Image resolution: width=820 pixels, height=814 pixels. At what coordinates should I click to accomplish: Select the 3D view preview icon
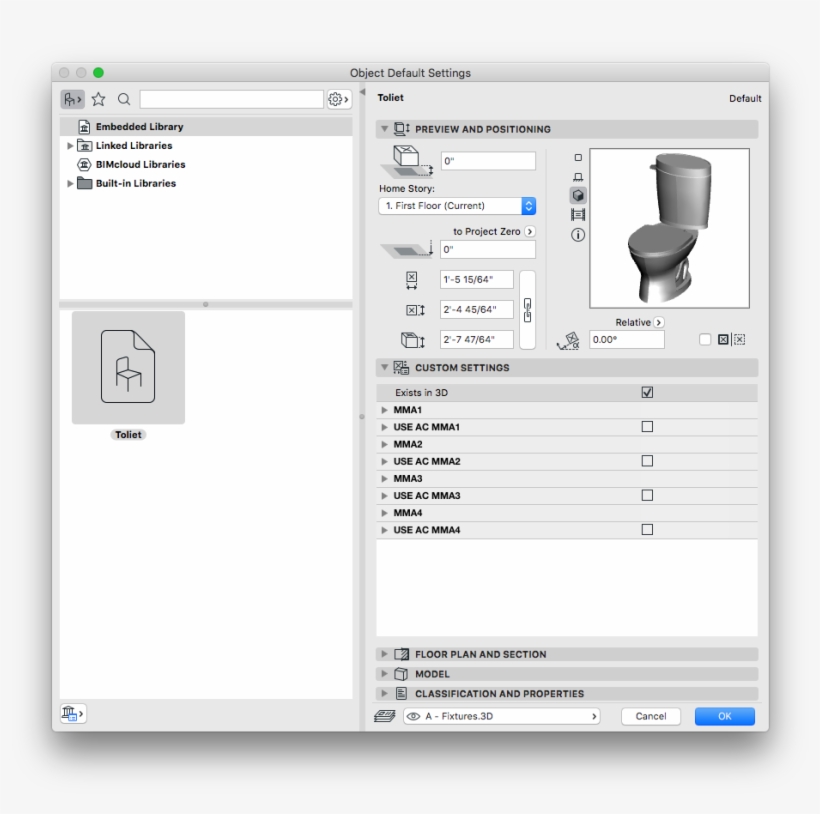pos(578,195)
